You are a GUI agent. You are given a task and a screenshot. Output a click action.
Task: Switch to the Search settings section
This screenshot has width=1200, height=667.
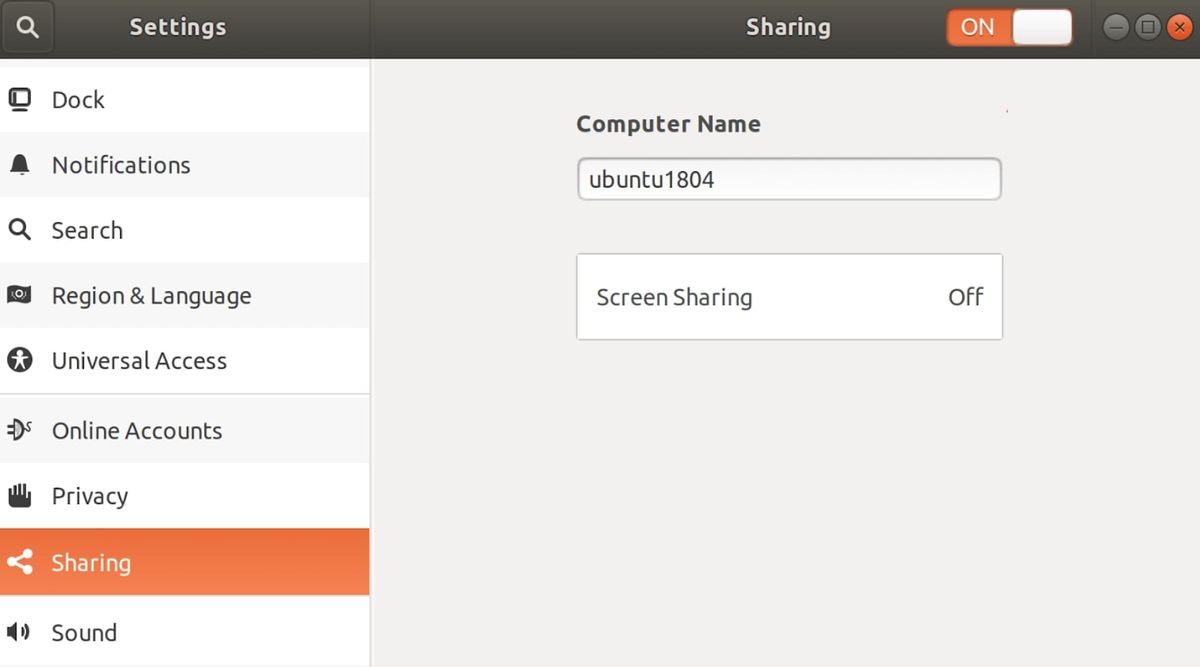(x=88, y=230)
